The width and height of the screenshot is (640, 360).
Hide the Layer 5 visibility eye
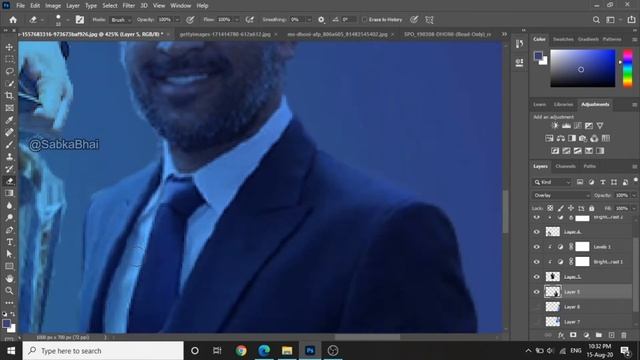[x=536, y=292]
